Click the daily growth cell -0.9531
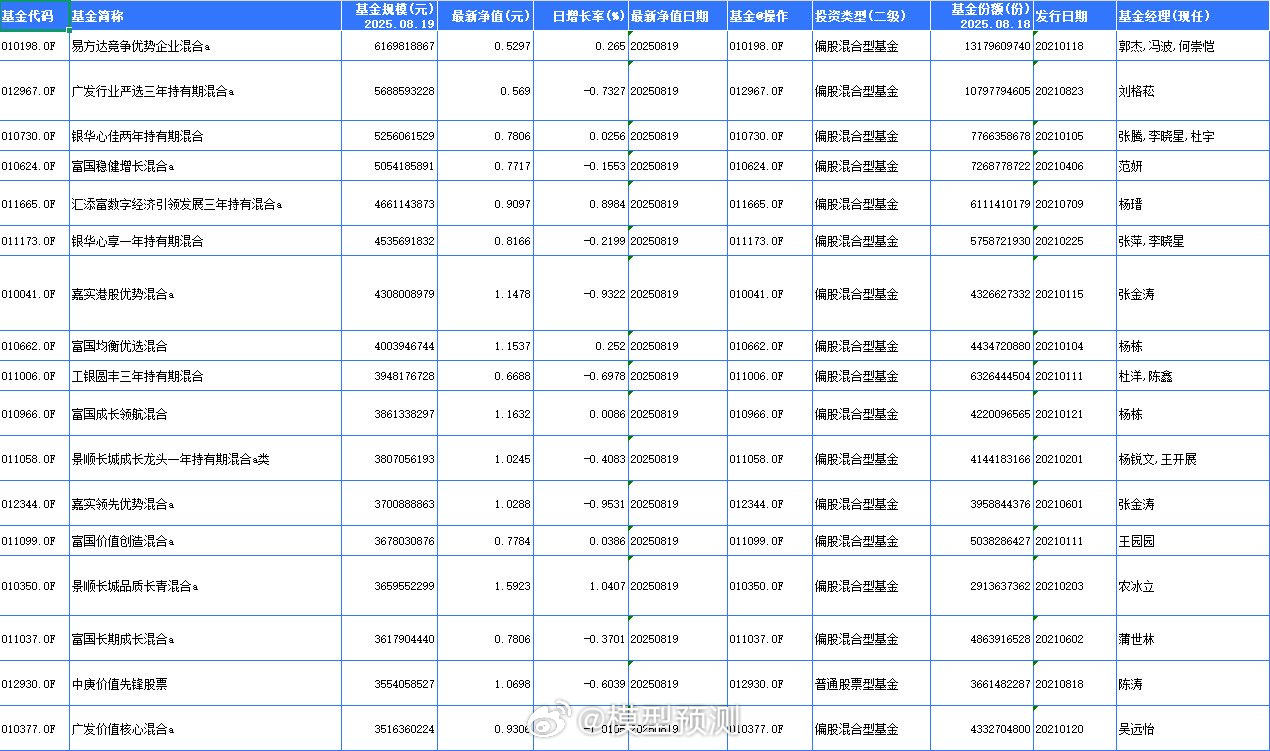The width and height of the screenshot is (1270, 751). (580, 504)
